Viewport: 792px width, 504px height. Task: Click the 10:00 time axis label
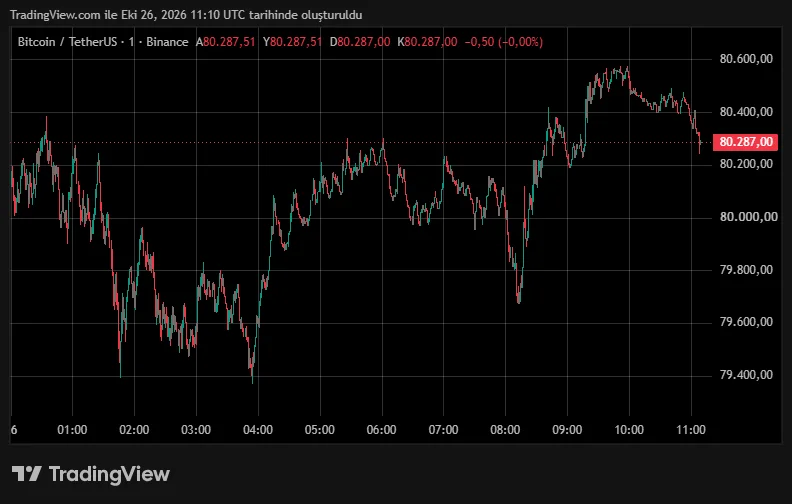(x=629, y=430)
